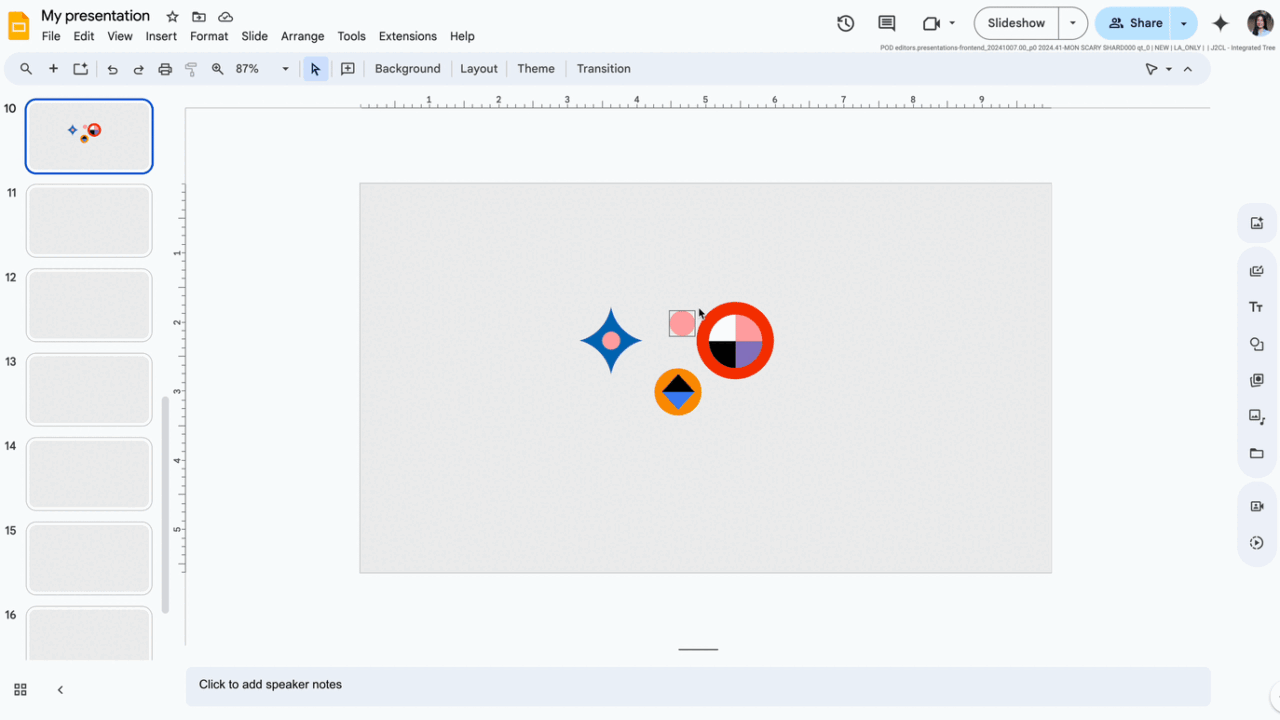Star the presentation with star icon
This screenshot has height=720, width=1280.
[172, 17]
